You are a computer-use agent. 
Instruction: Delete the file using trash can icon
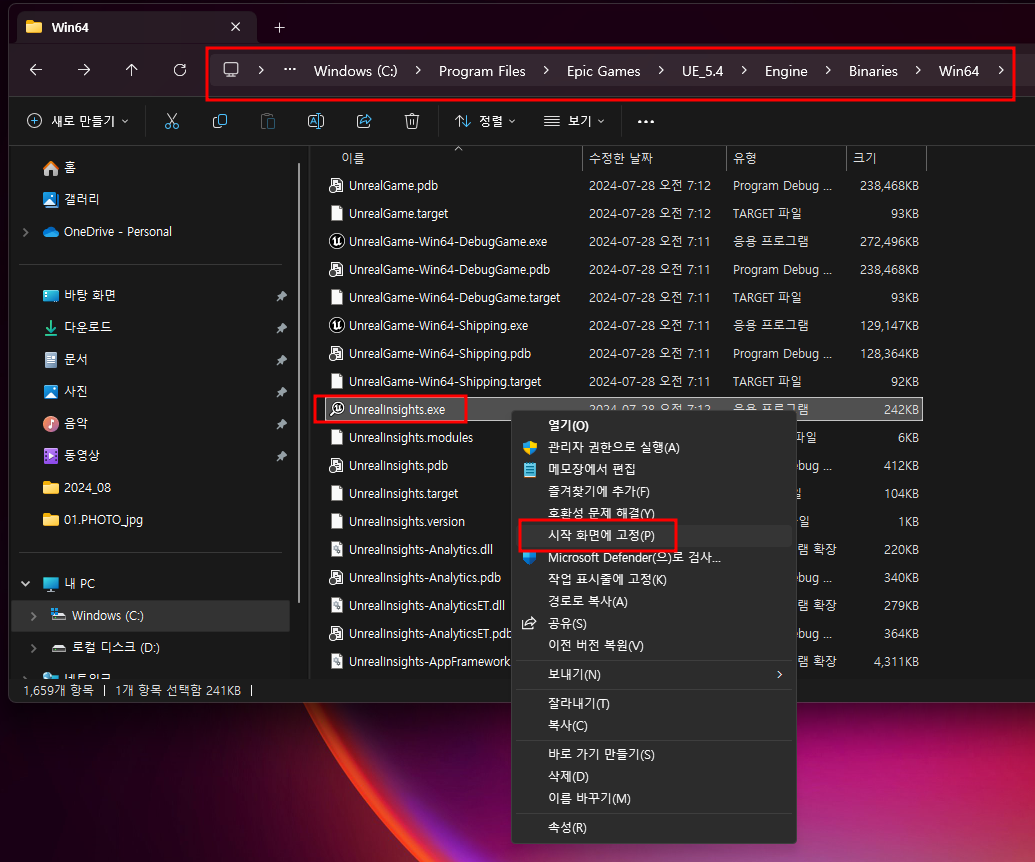[412, 121]
